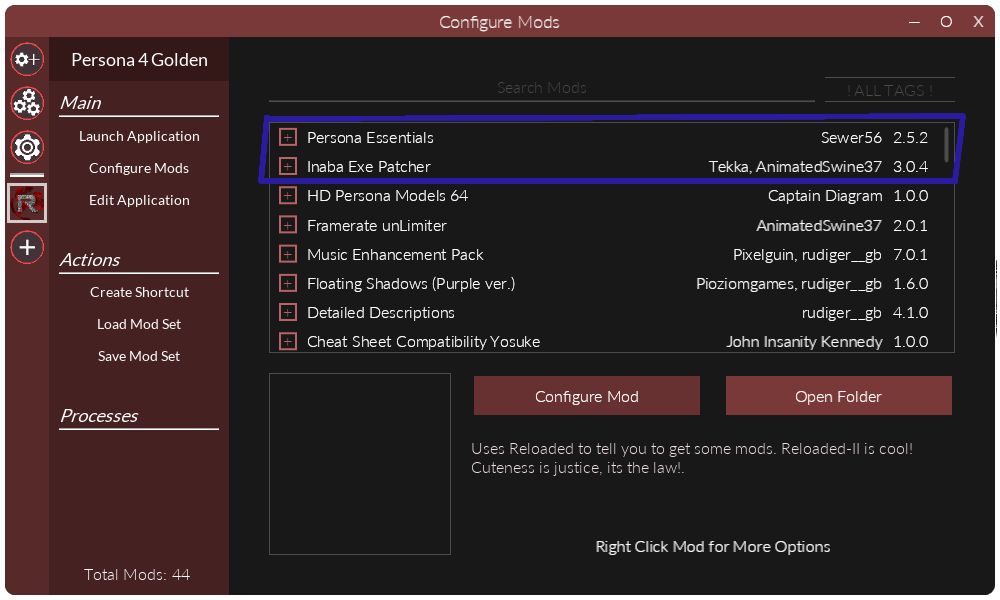The image size is (1000, 600).
Task: Choose Create Shortcut under Actions
Action: (139, 292)
